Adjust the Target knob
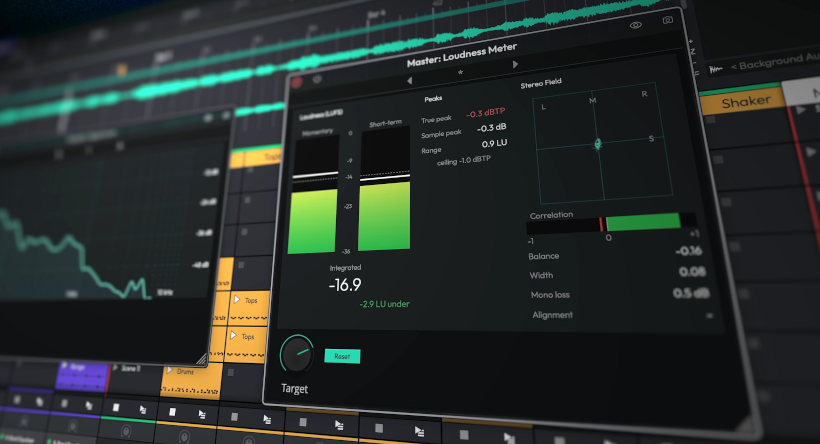 pyautogui.click(x=297, y=354)
